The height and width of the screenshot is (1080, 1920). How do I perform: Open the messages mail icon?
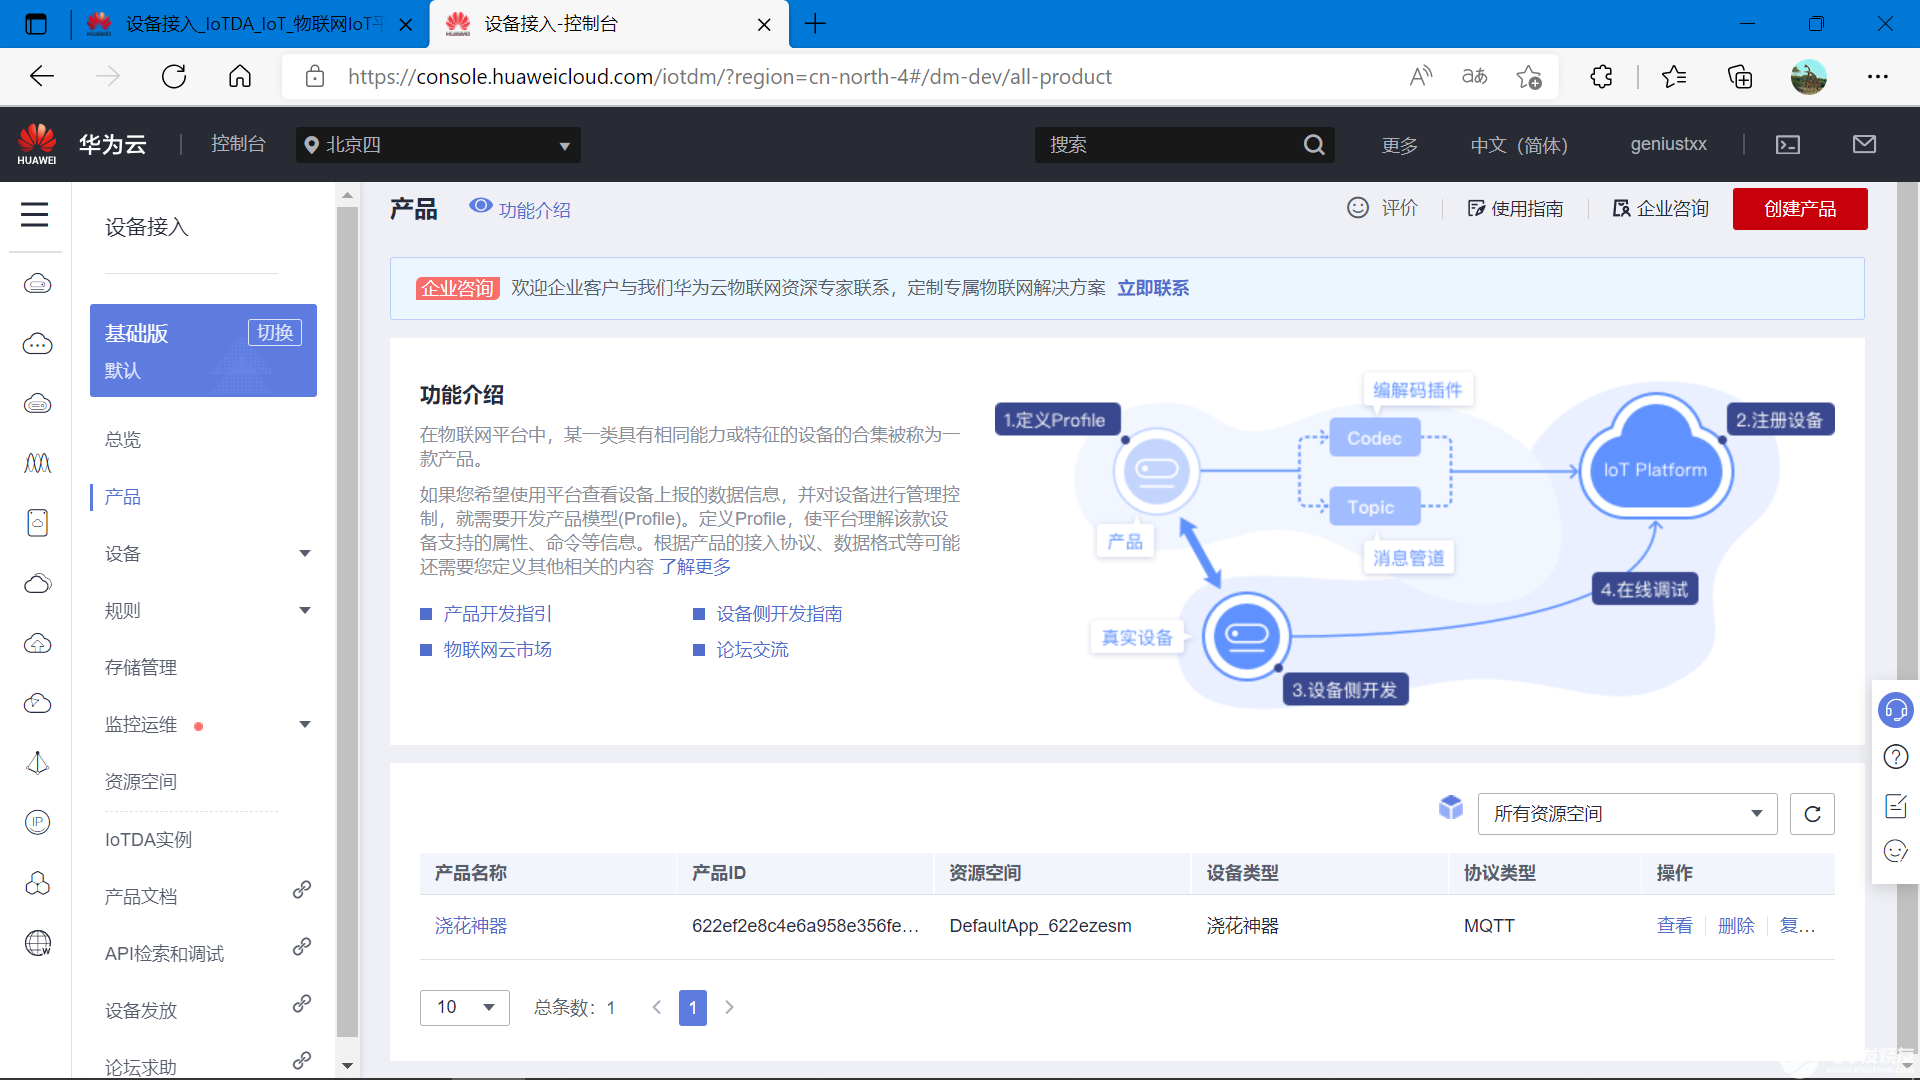coord(1864,144)
